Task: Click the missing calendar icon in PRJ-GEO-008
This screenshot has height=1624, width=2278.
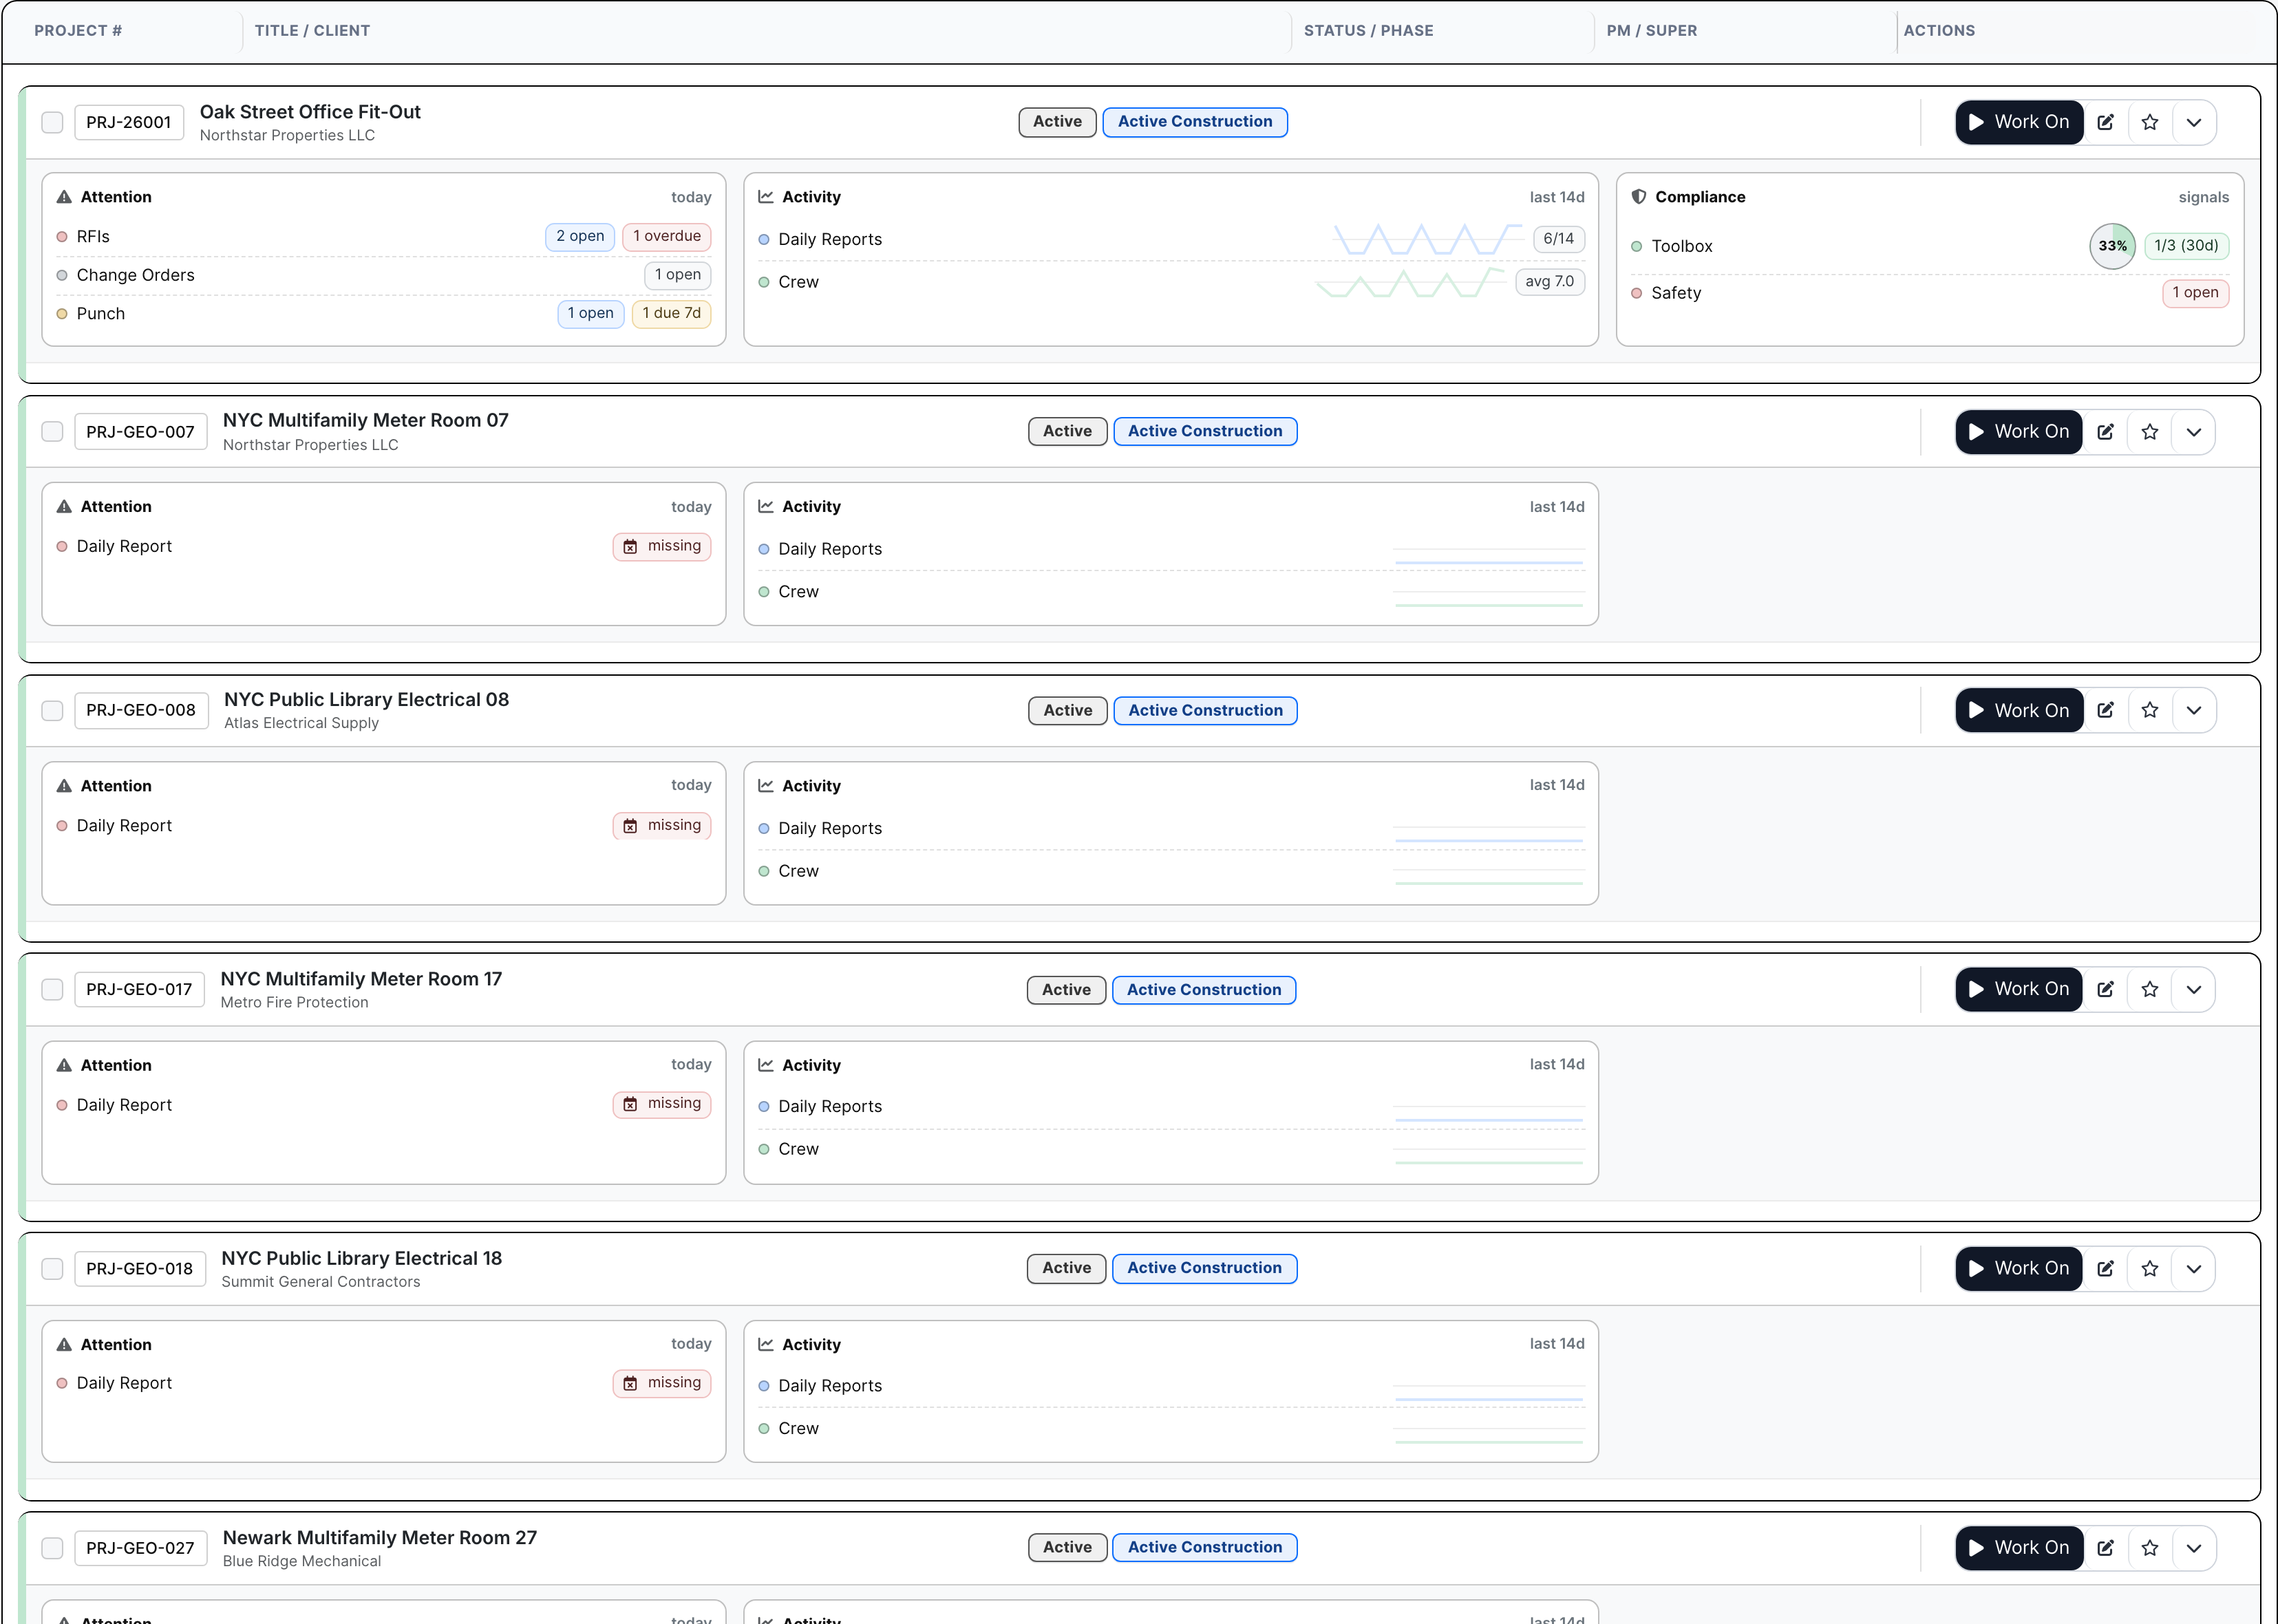Action: 630,826
